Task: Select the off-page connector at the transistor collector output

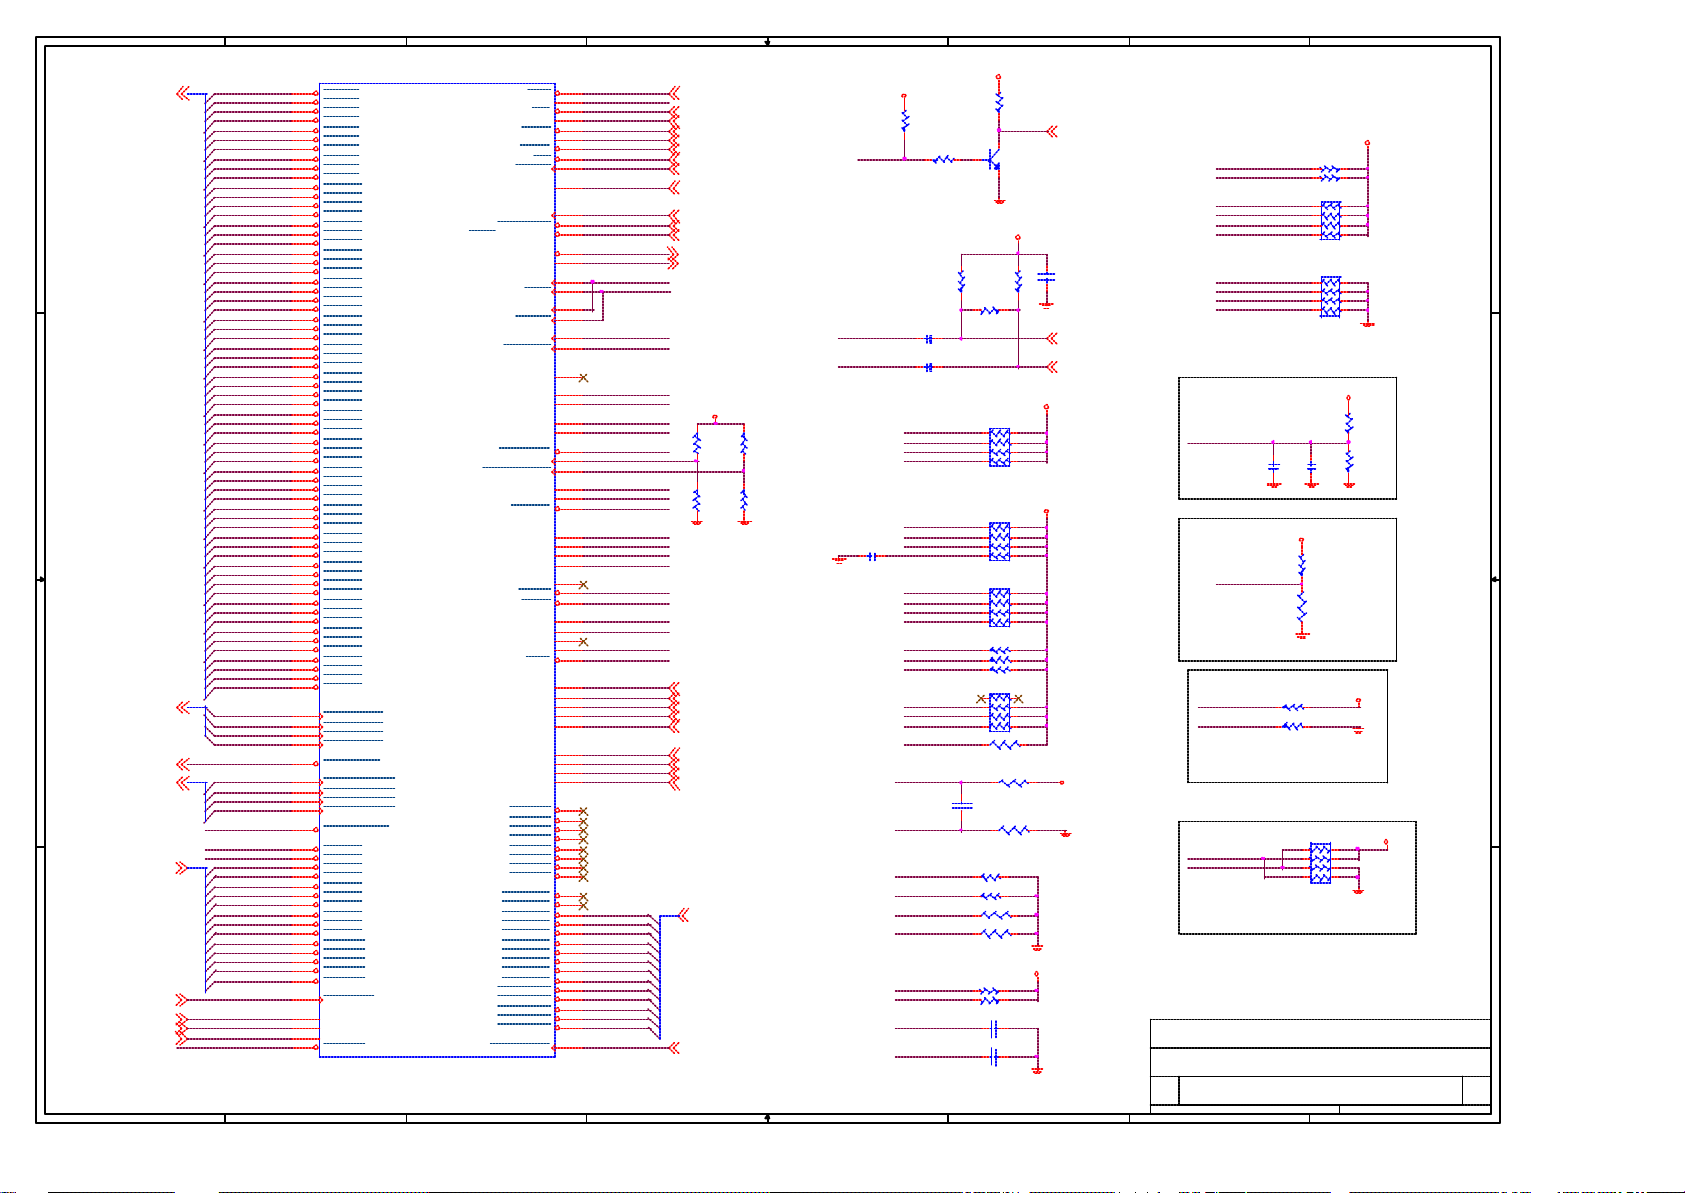Action: (x=1051, y=131)
